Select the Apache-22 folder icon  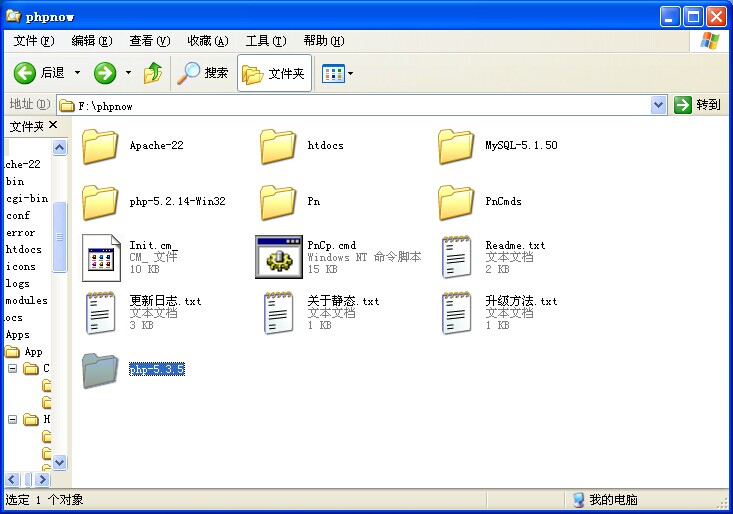pyautogui.click(x=100, y=146)
